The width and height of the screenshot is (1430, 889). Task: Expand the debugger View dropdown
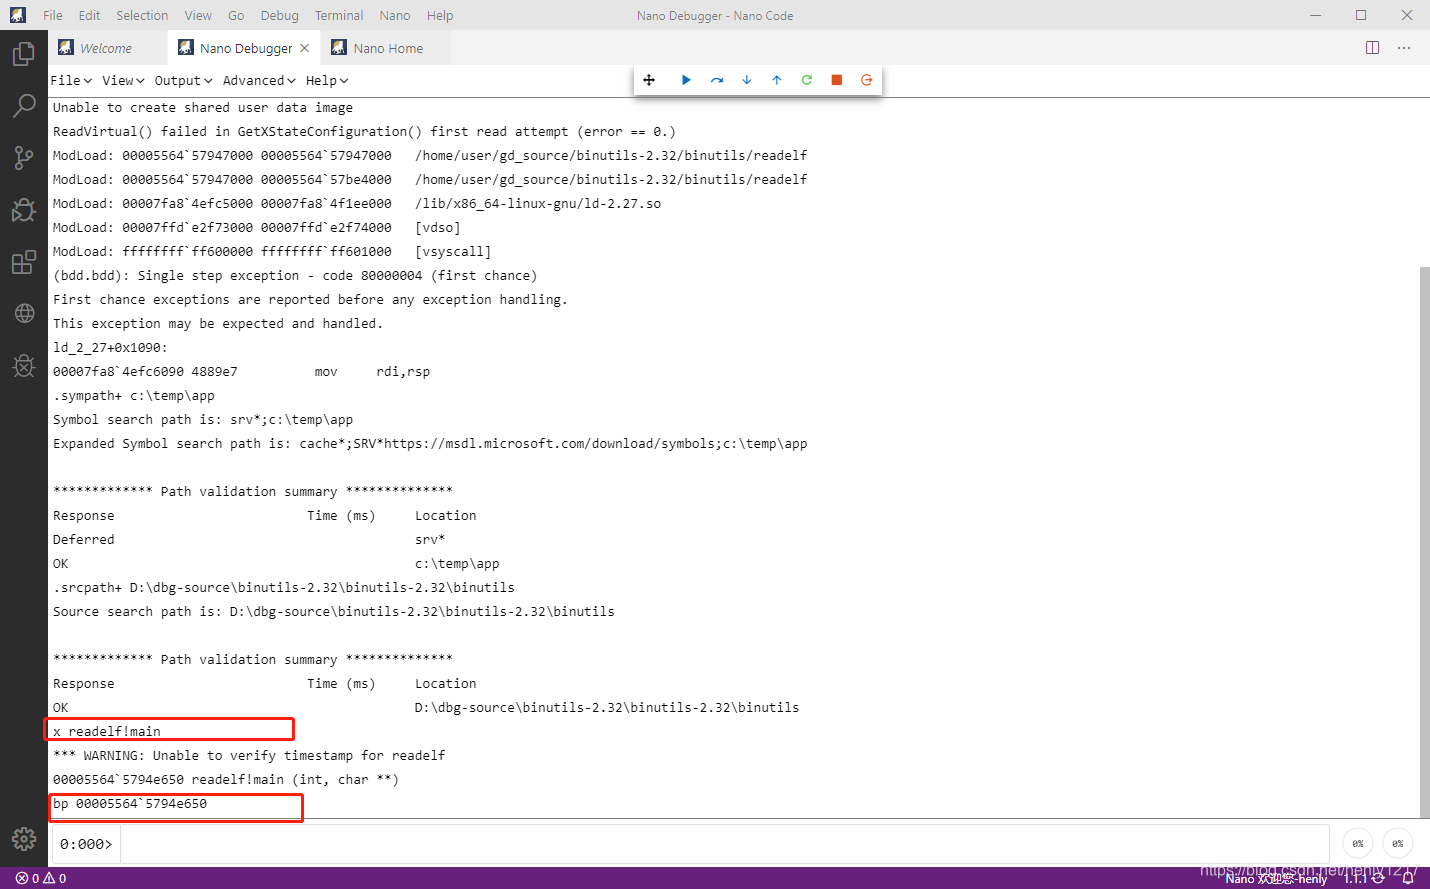(123, 81)
